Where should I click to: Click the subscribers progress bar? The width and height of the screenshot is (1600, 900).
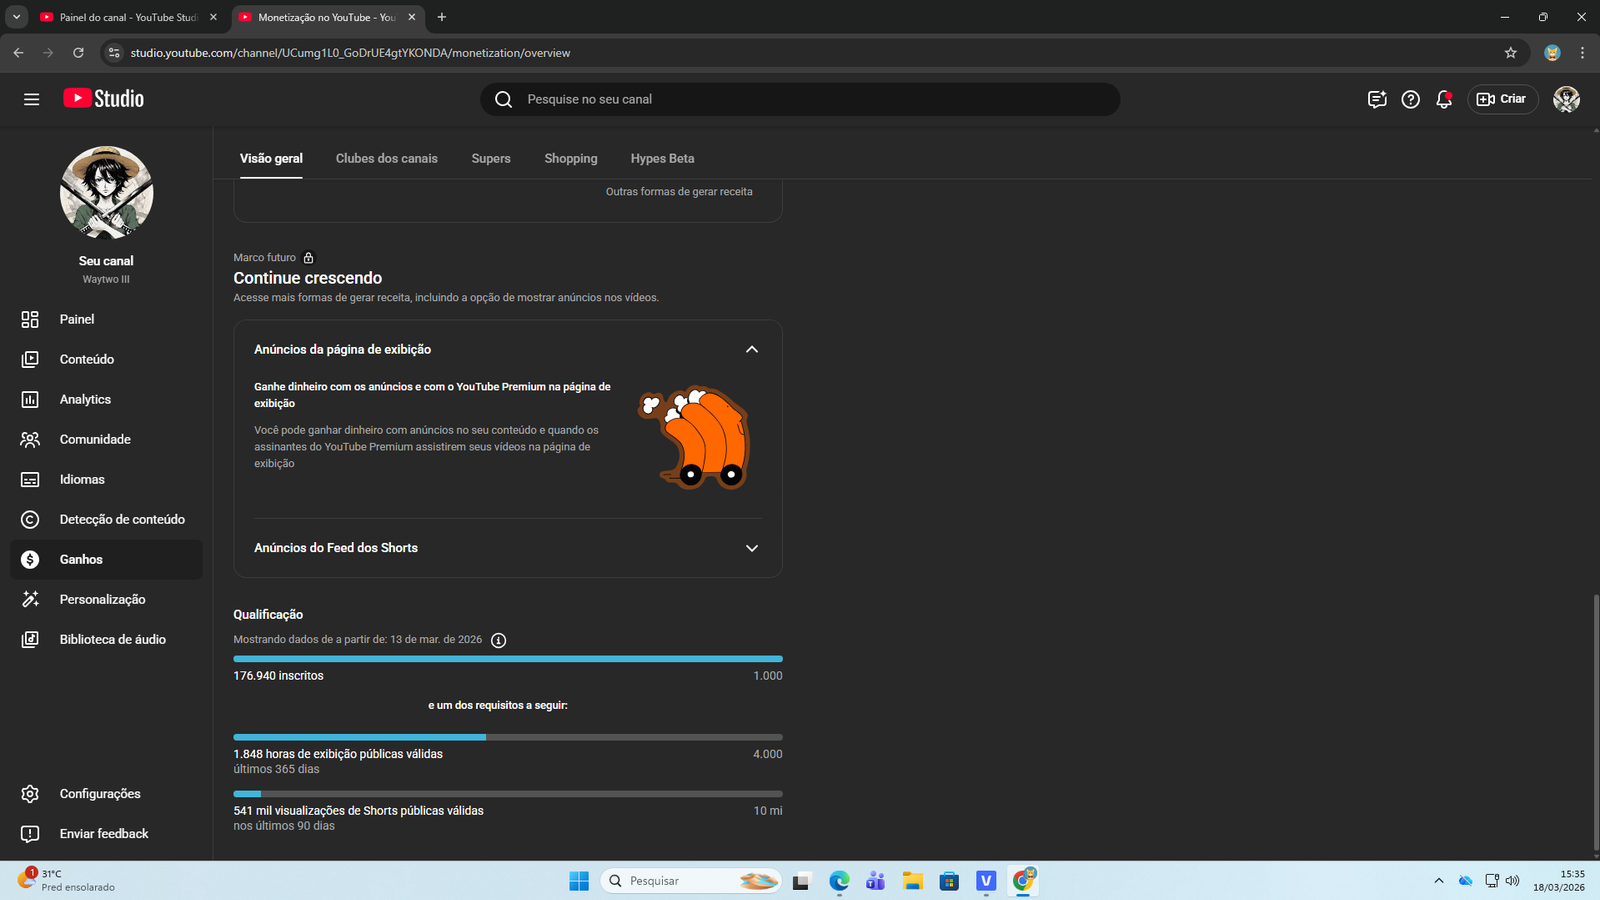coord(508,659)
